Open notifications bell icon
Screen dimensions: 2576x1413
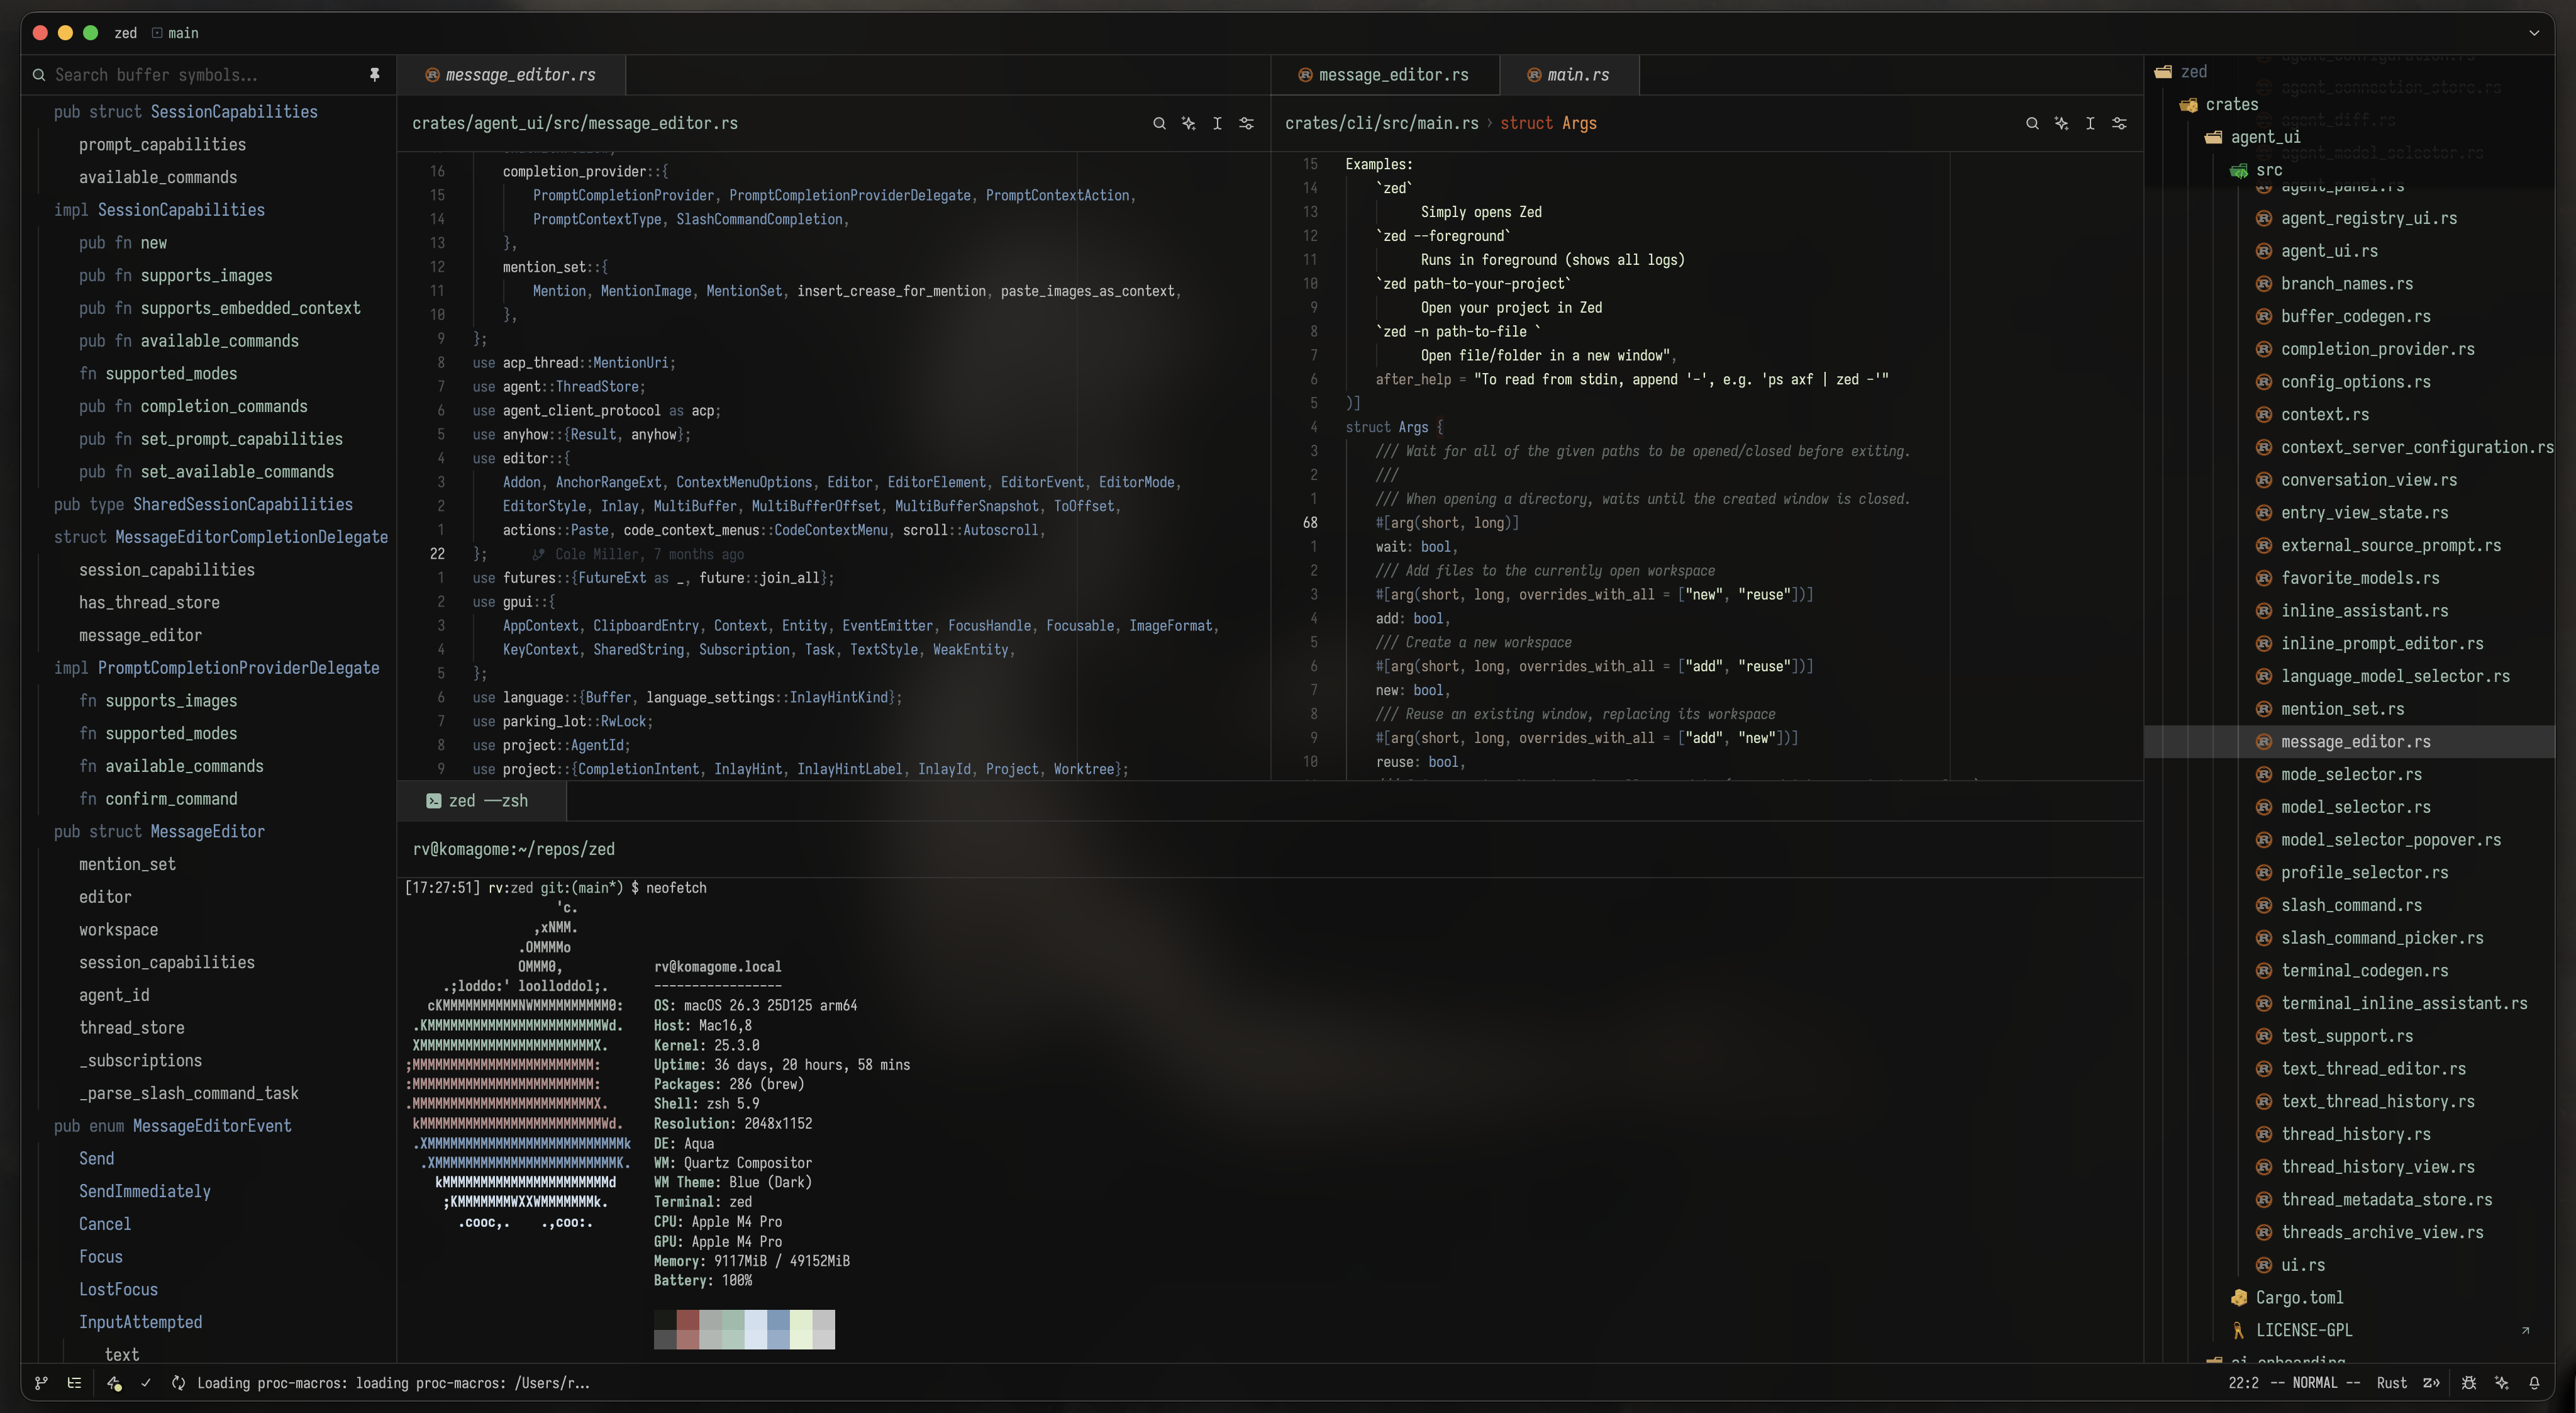[x=2534, y=1383]
